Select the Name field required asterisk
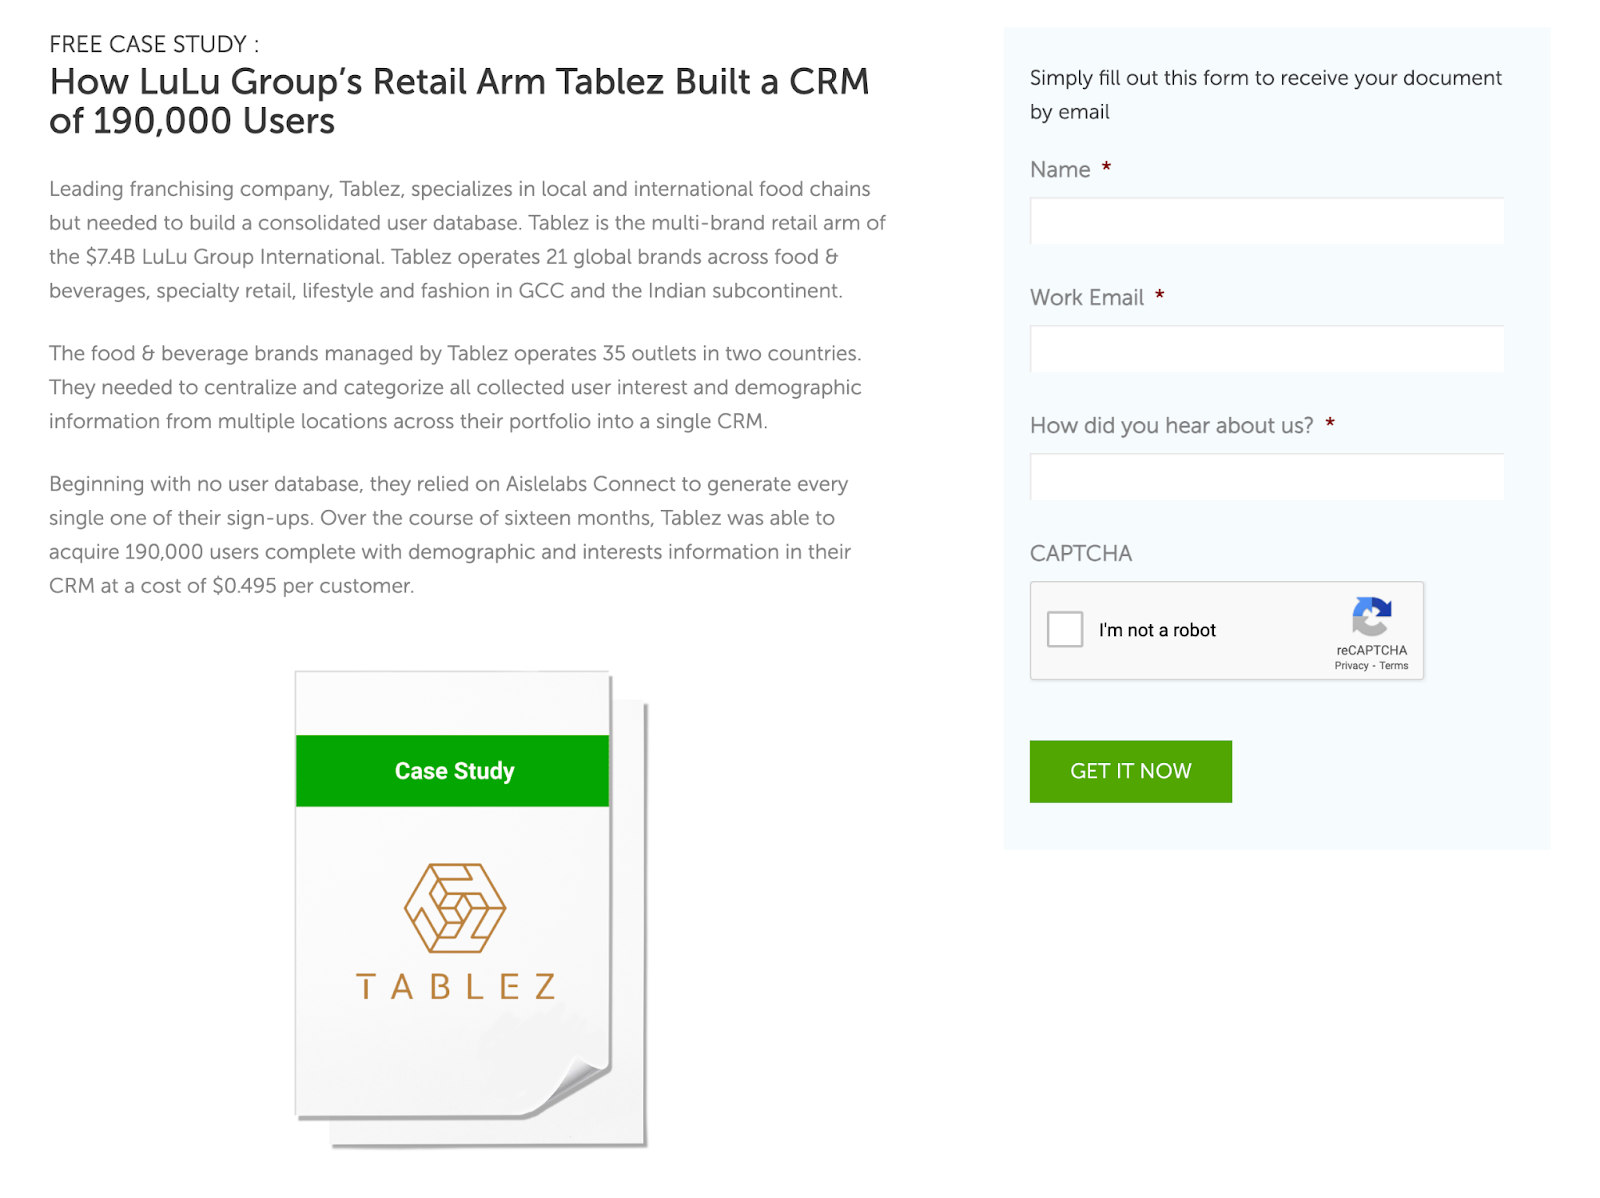Screen dimensions: 1600x1198 point(1106,169)
